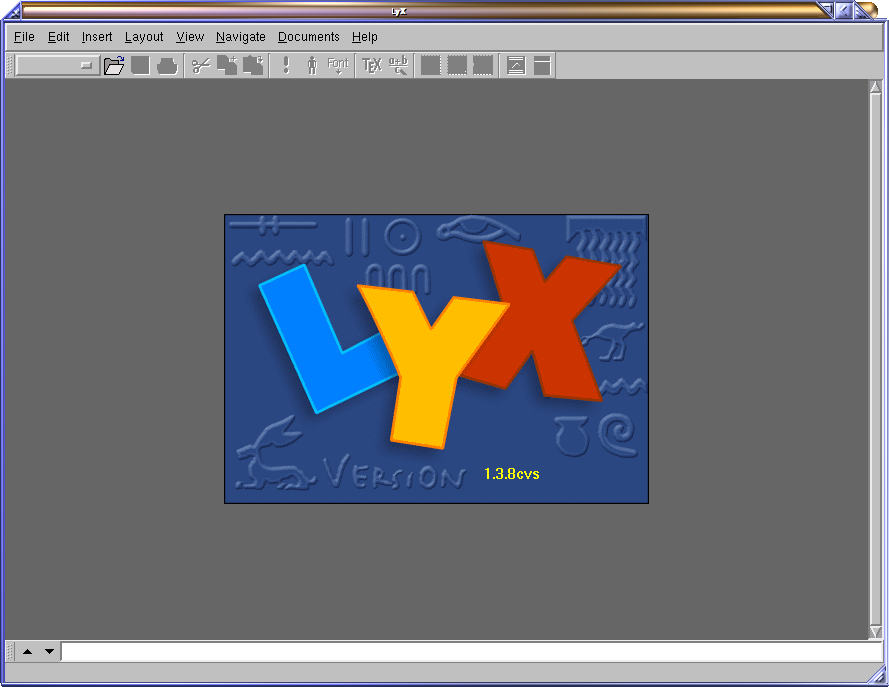
Task: Click the Save document toolbar icon
Action: [x=141, y=66]
